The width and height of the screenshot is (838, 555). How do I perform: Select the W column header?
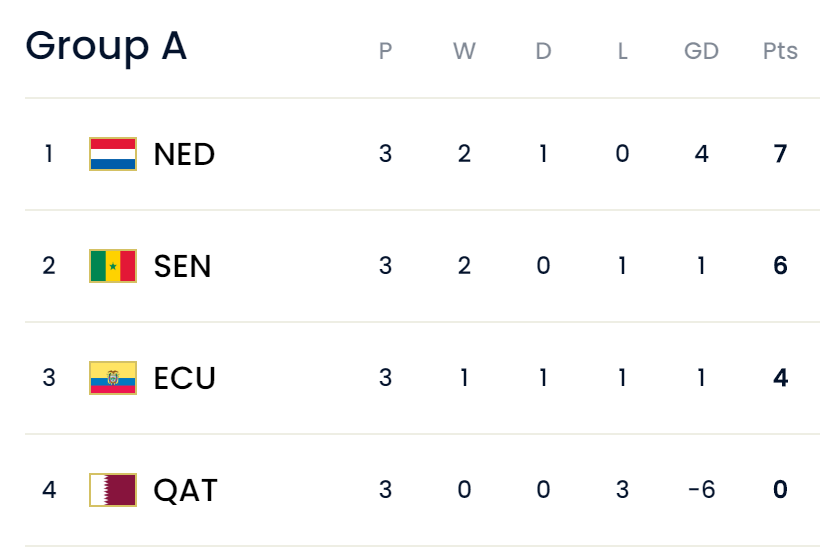(x=464, y=51)
